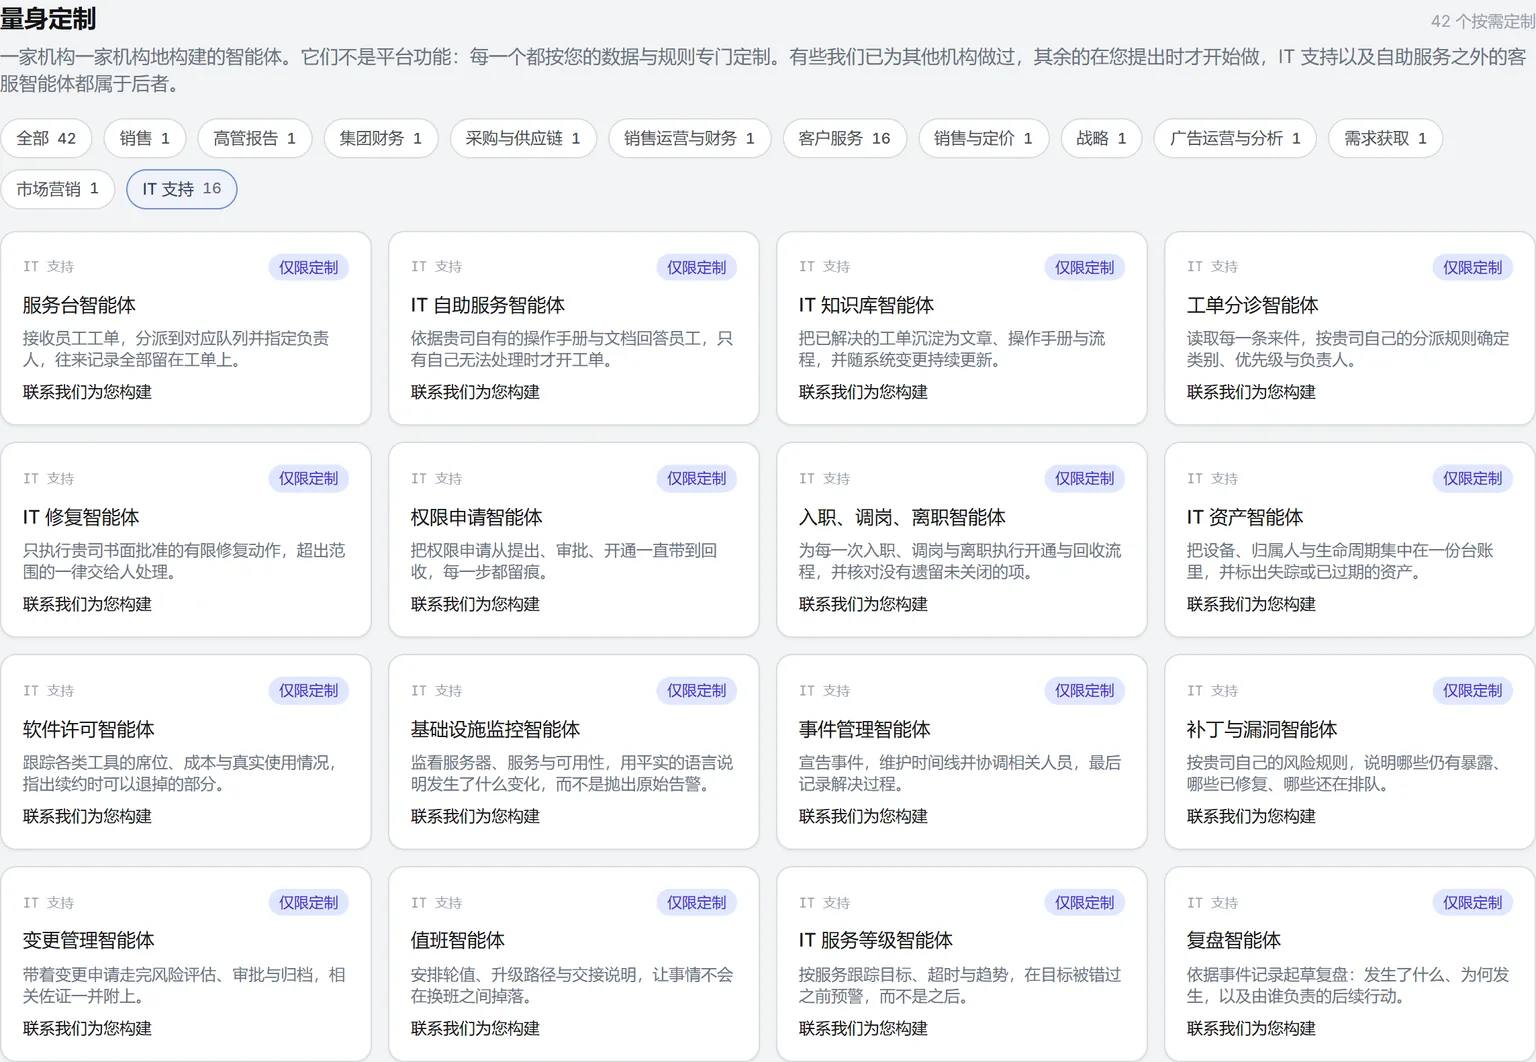Click 联系我们为您构建 on 服务台智能体 card
1536x1062 pixels.
click(x=87, y=392)
